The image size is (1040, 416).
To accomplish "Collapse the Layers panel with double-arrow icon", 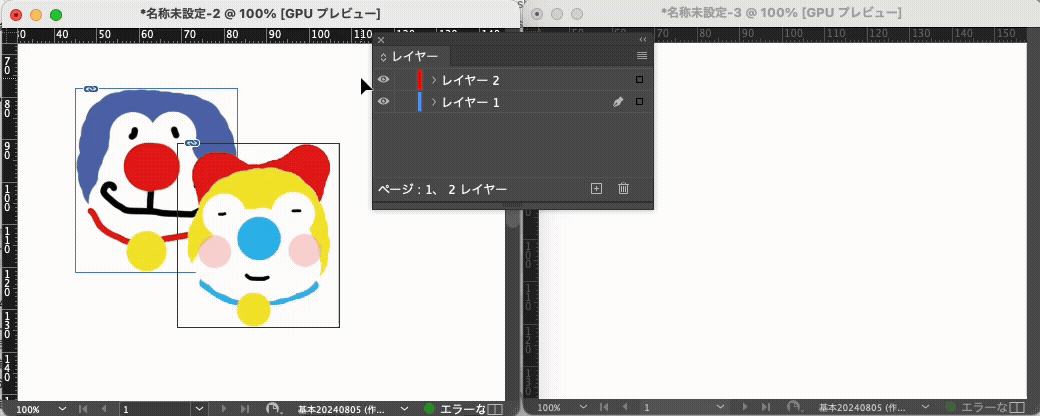I will pyautogui.click(x=643, y=38).
